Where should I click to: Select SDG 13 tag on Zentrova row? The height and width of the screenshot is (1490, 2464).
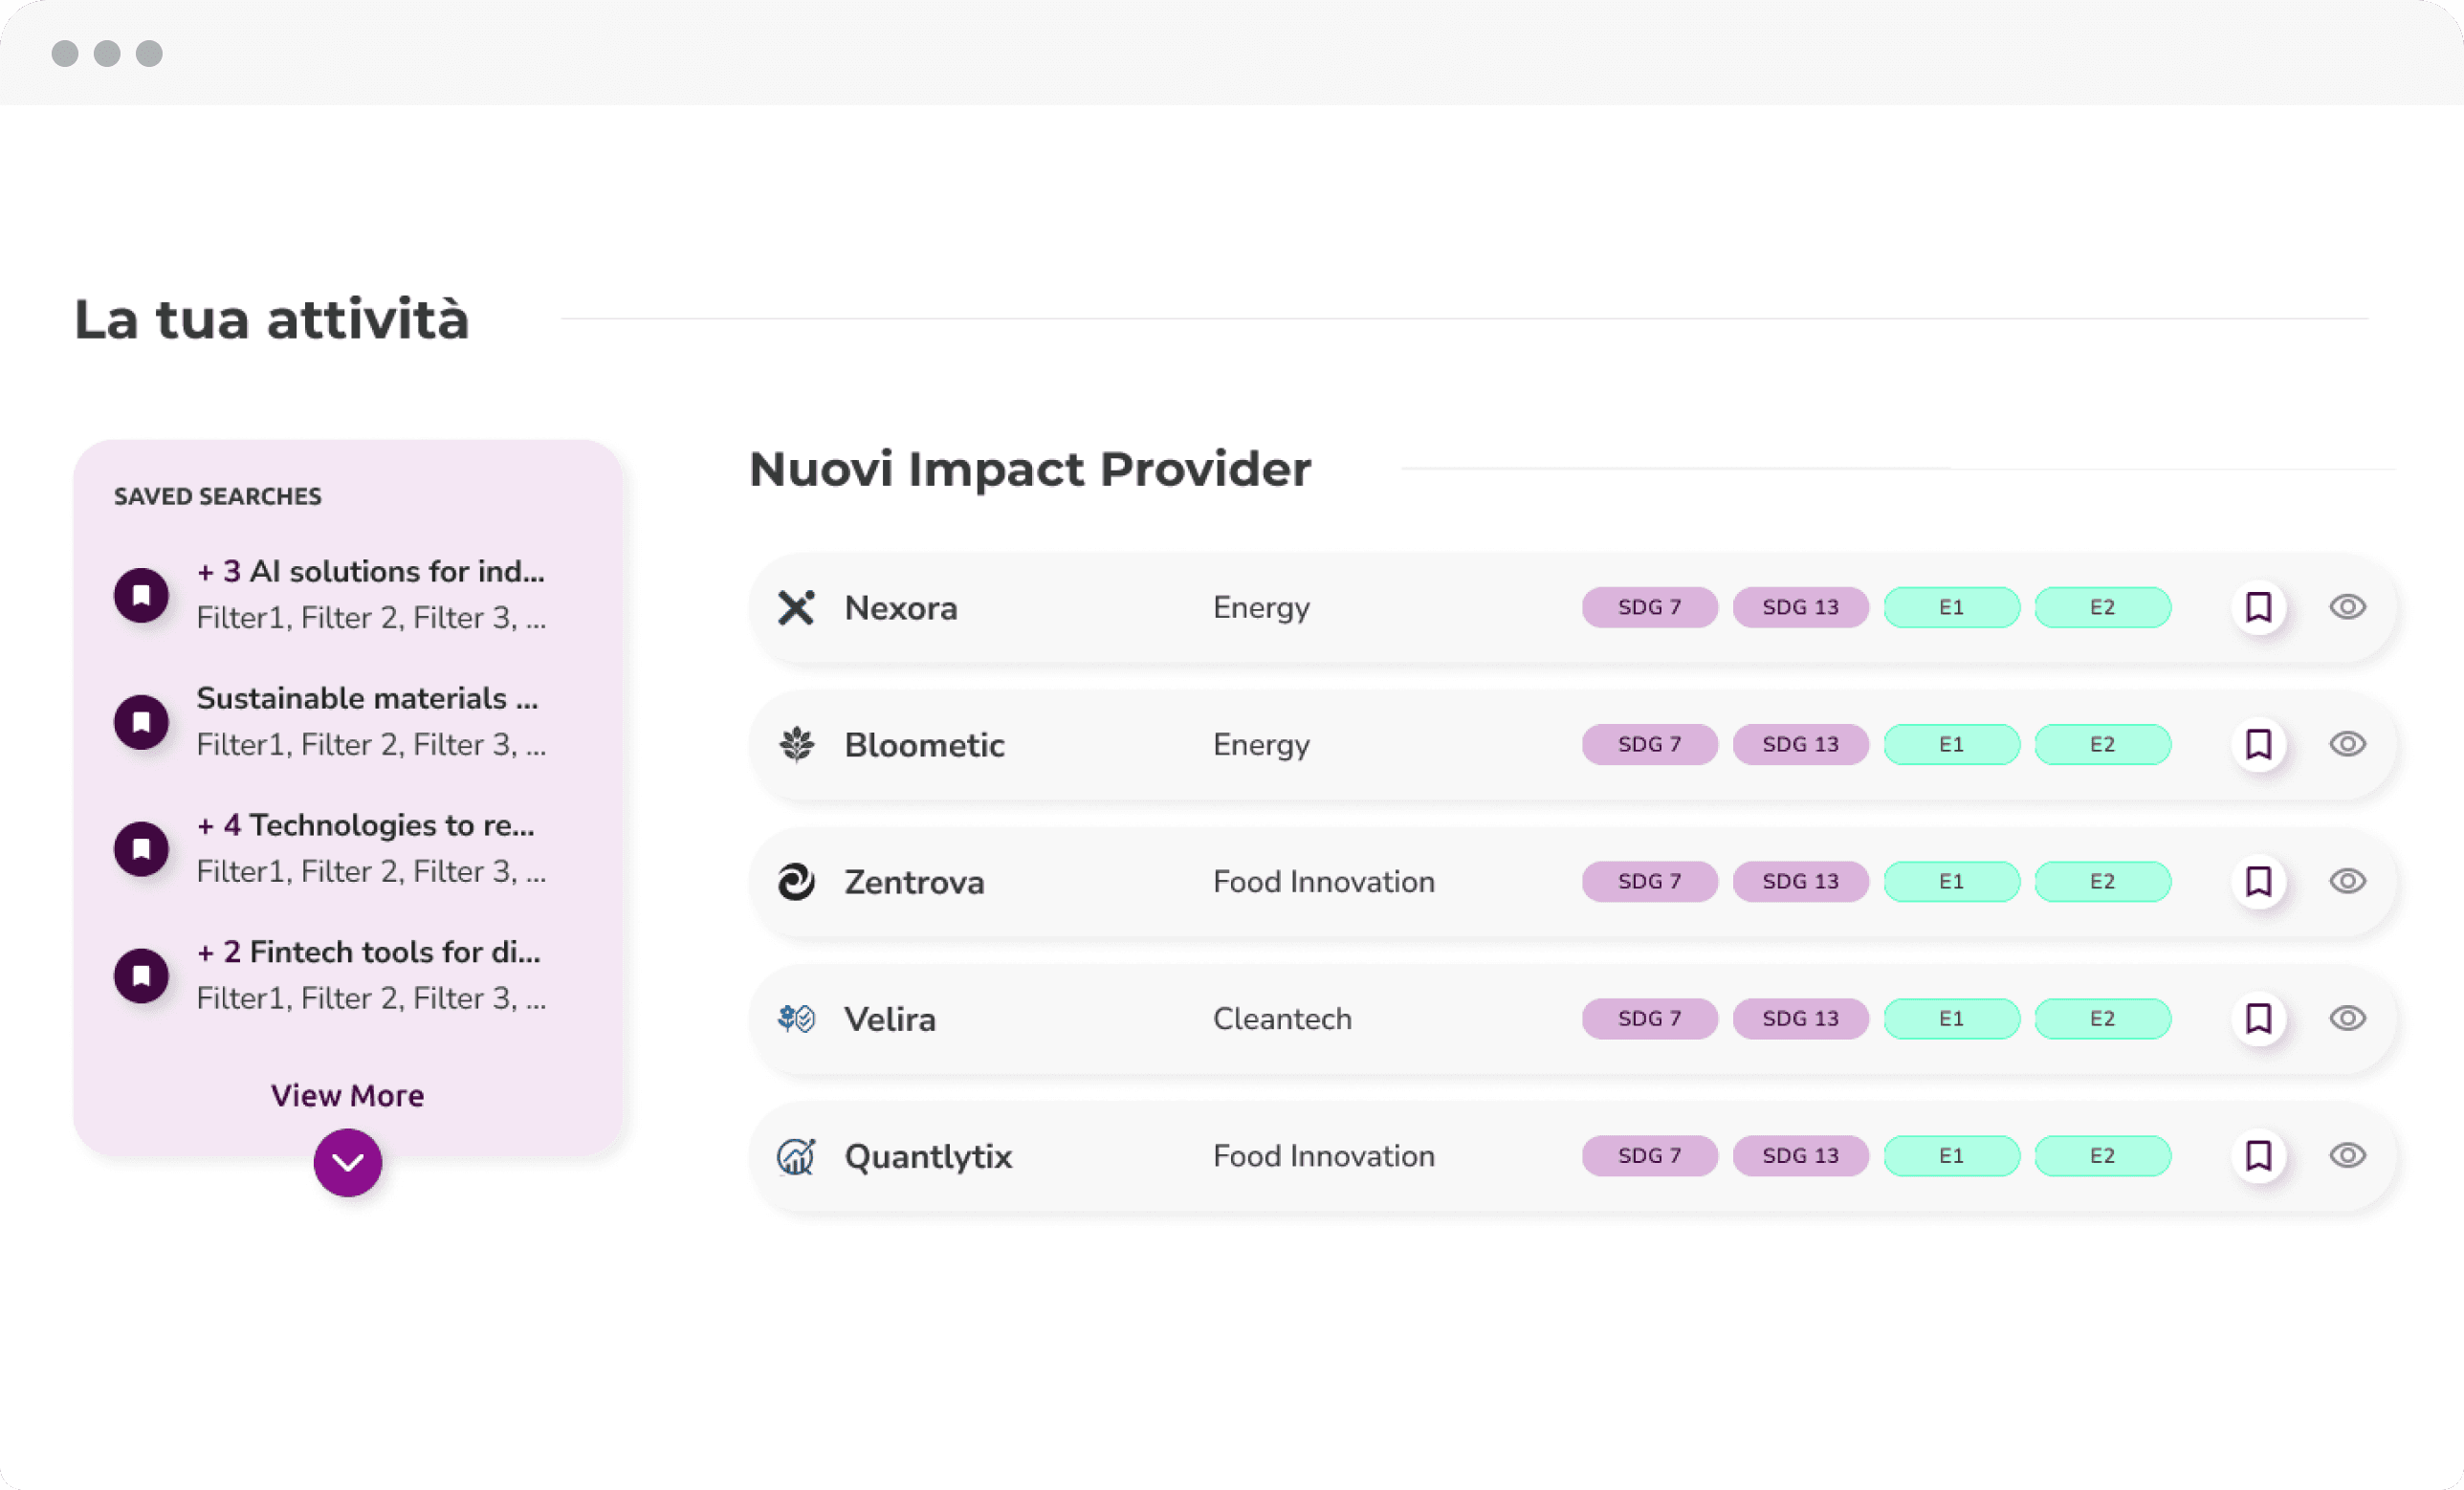1800,881
